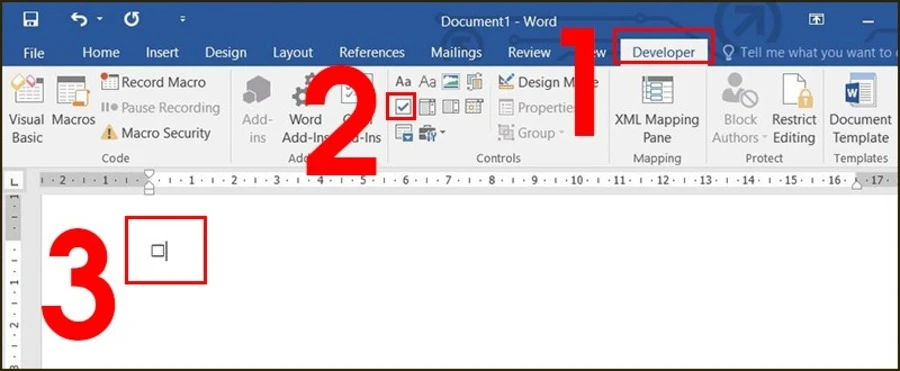900x371 pixels.
Task: Open the File tab
Action: (x=34, y=53)
